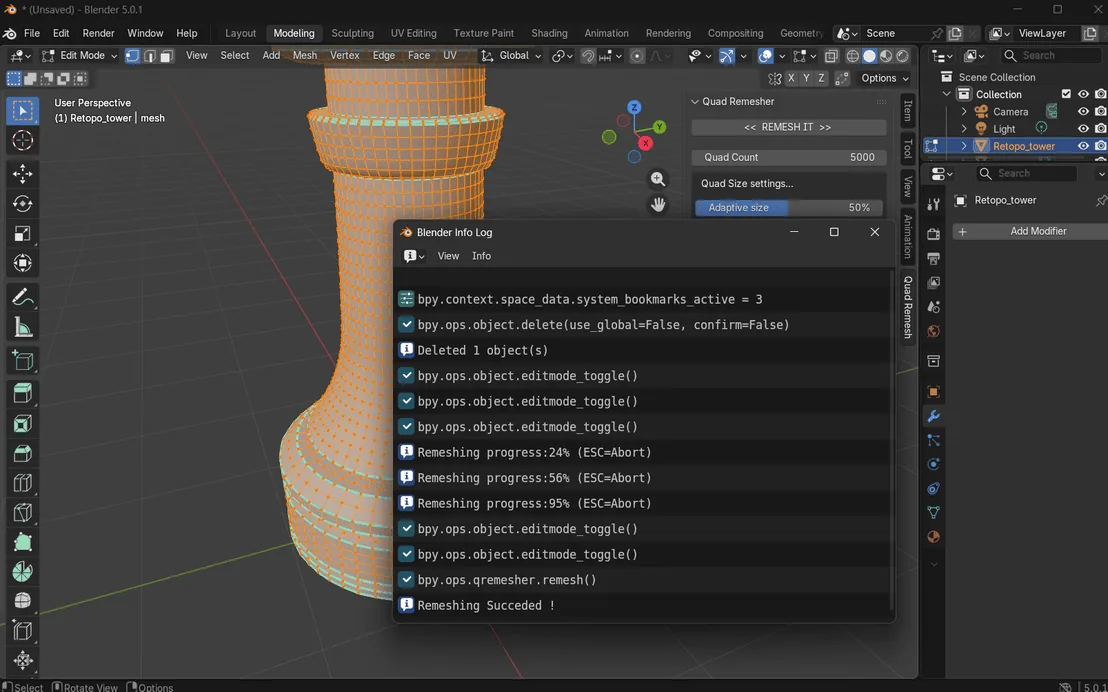Open the Info menu in Info Log

(x=481, y=256)
